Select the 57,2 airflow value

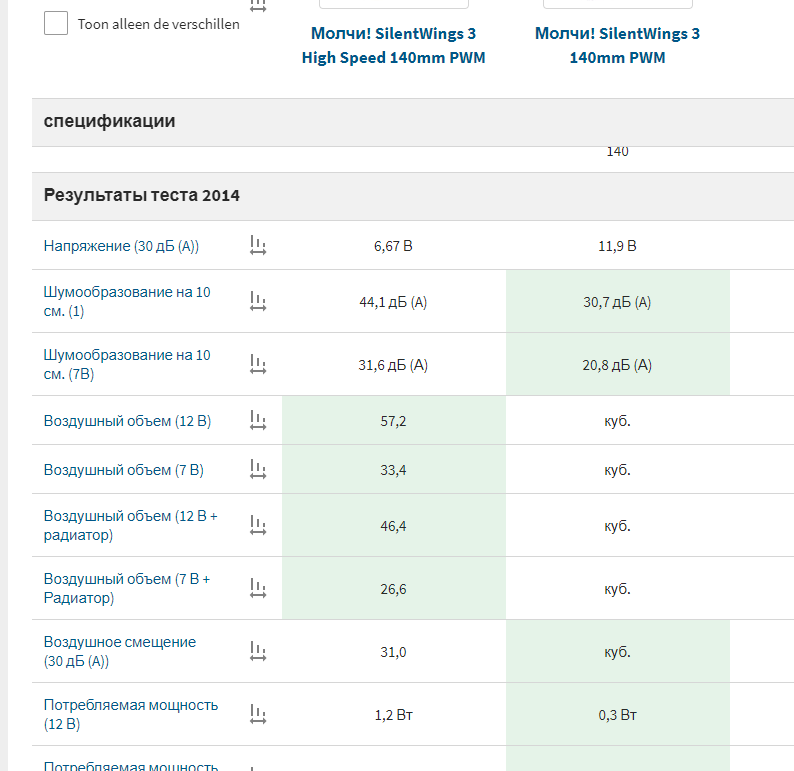point(393,421)
